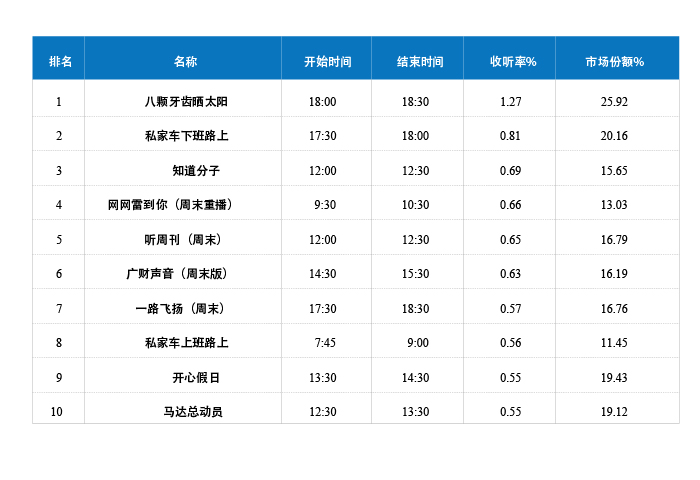700x480 pixels.
Task: Click the market share value 13.03
Action: pos(614,205)
